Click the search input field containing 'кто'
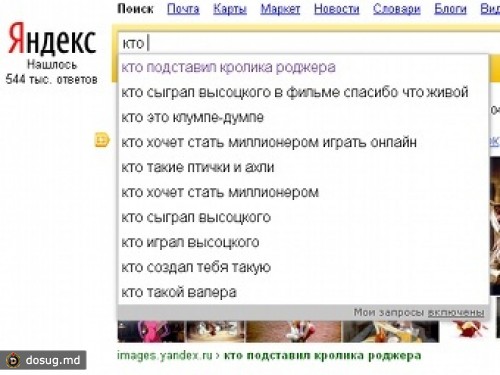The width and height of the screenshot is (500, 375). point(308,43)
